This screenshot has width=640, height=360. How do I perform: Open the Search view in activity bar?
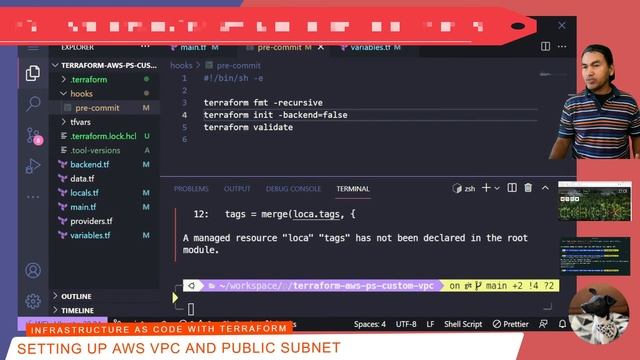pyautogui.click(x=33, y=103)
